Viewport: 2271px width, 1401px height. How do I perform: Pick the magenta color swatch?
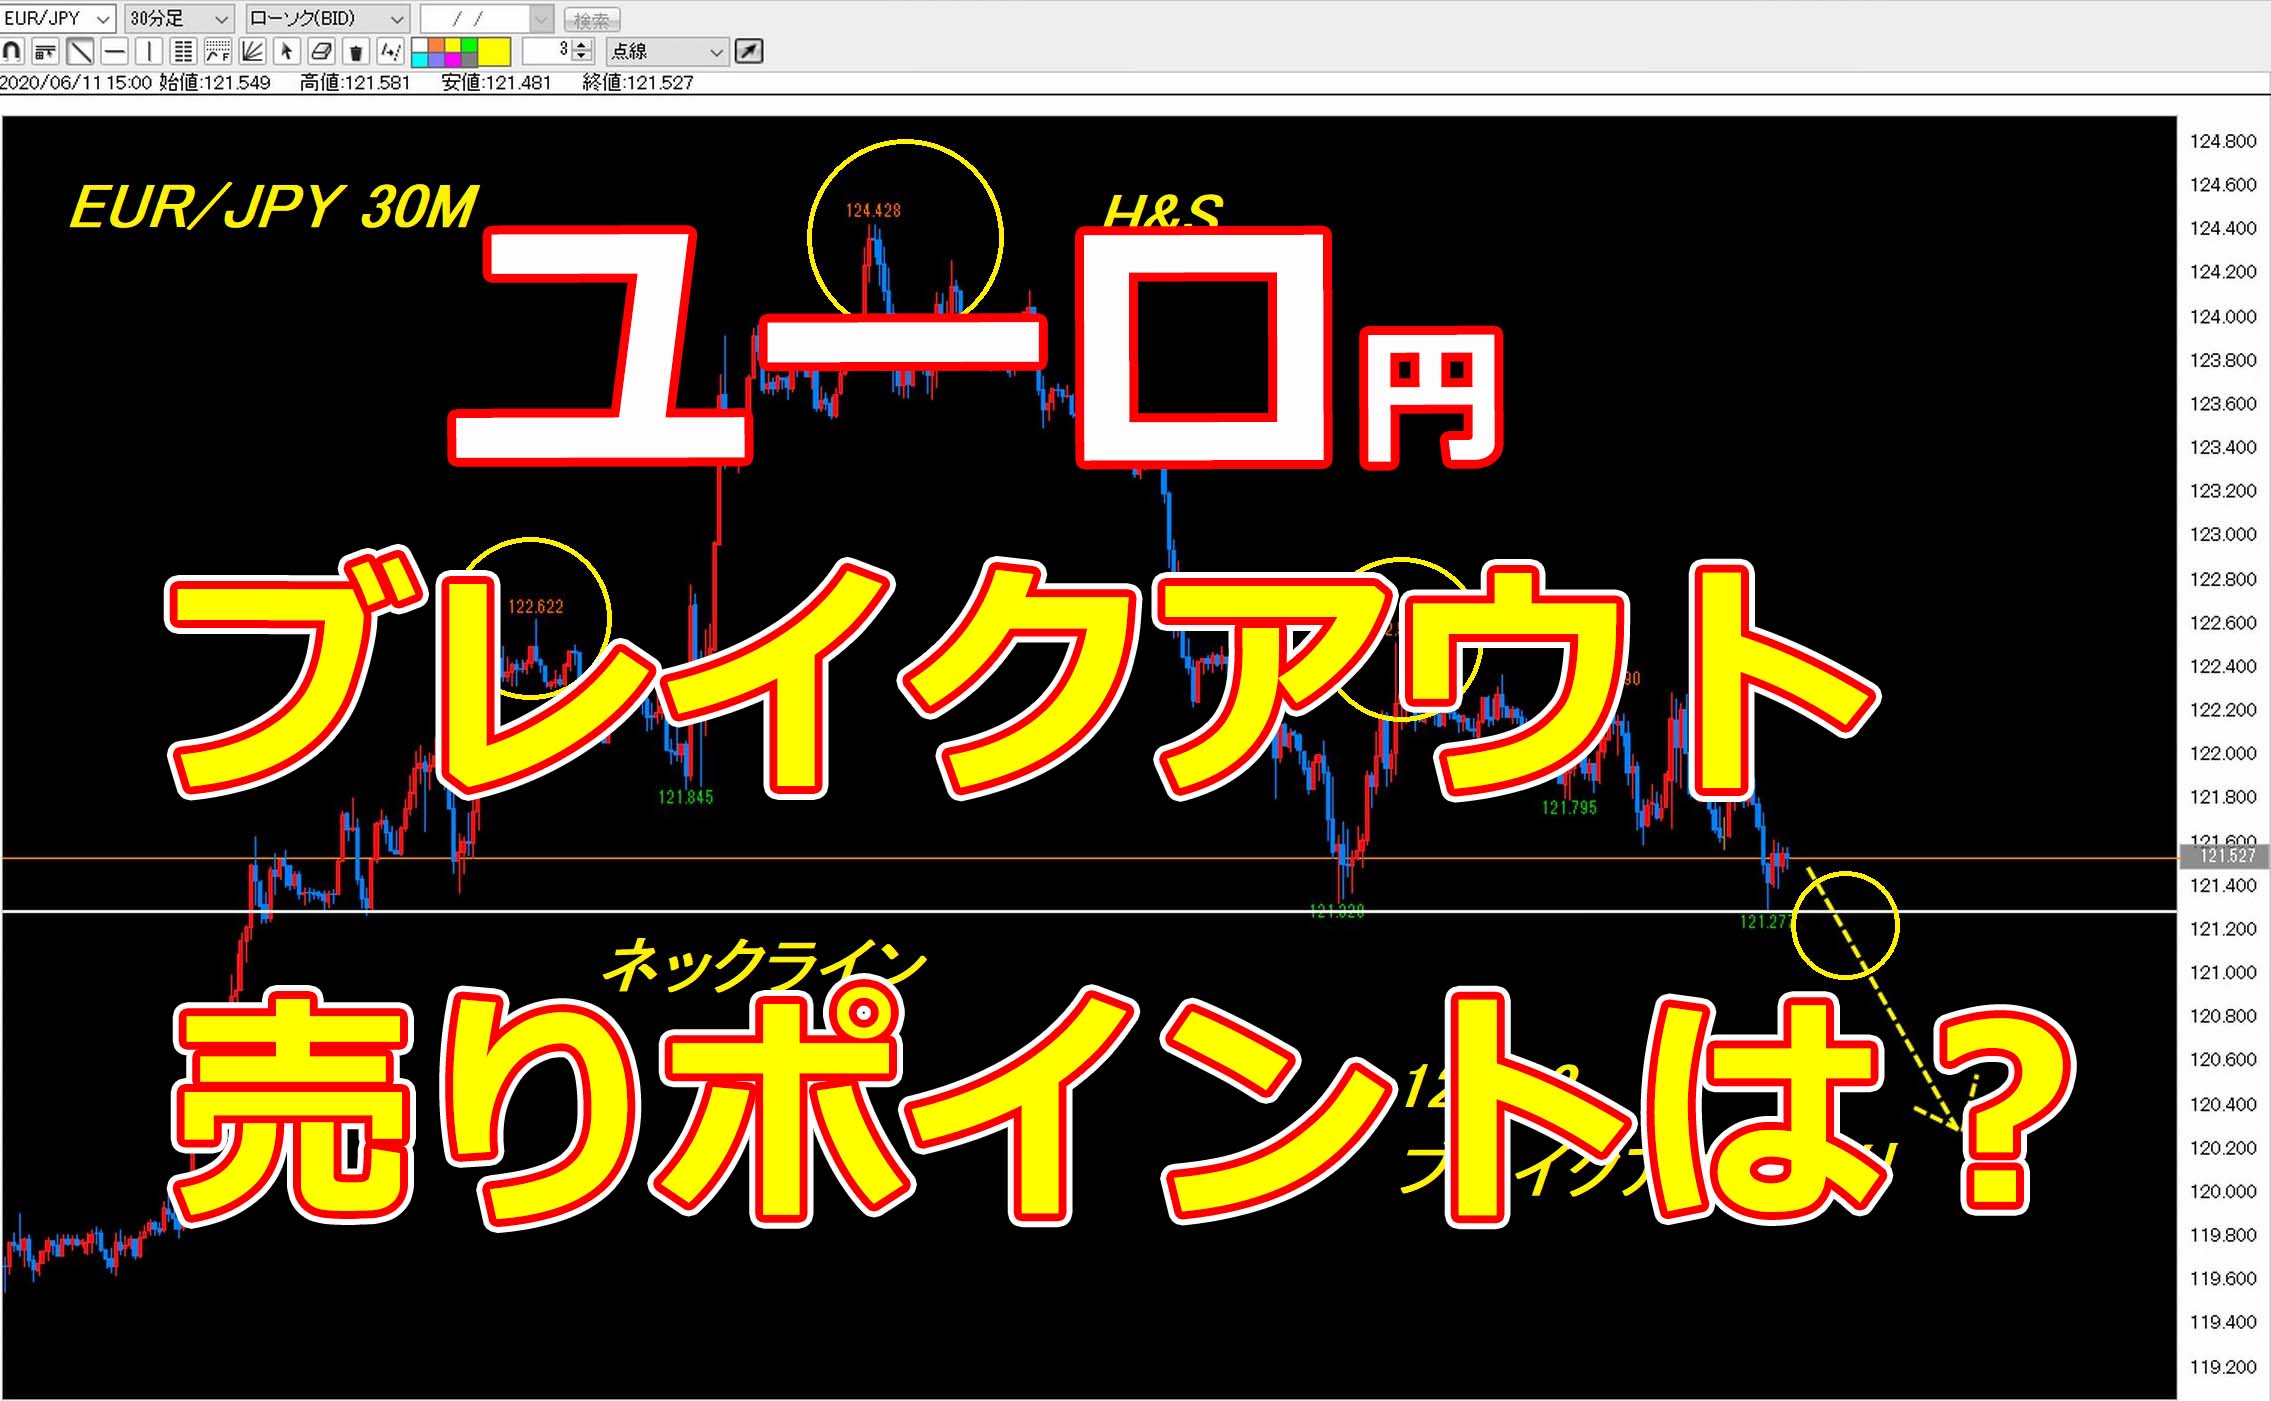tap(452, 59)
